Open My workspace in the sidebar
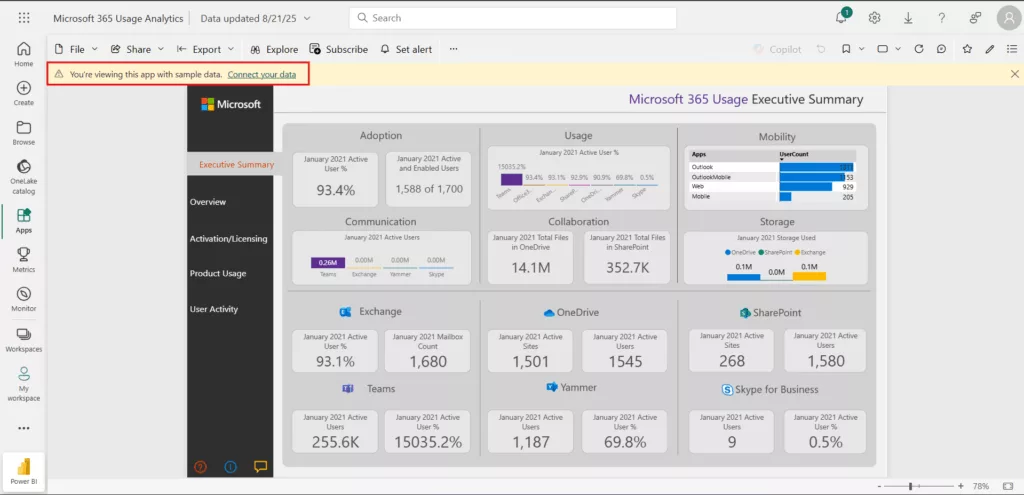The width and height of the screenshot is (1024, 495). [24, 384]
